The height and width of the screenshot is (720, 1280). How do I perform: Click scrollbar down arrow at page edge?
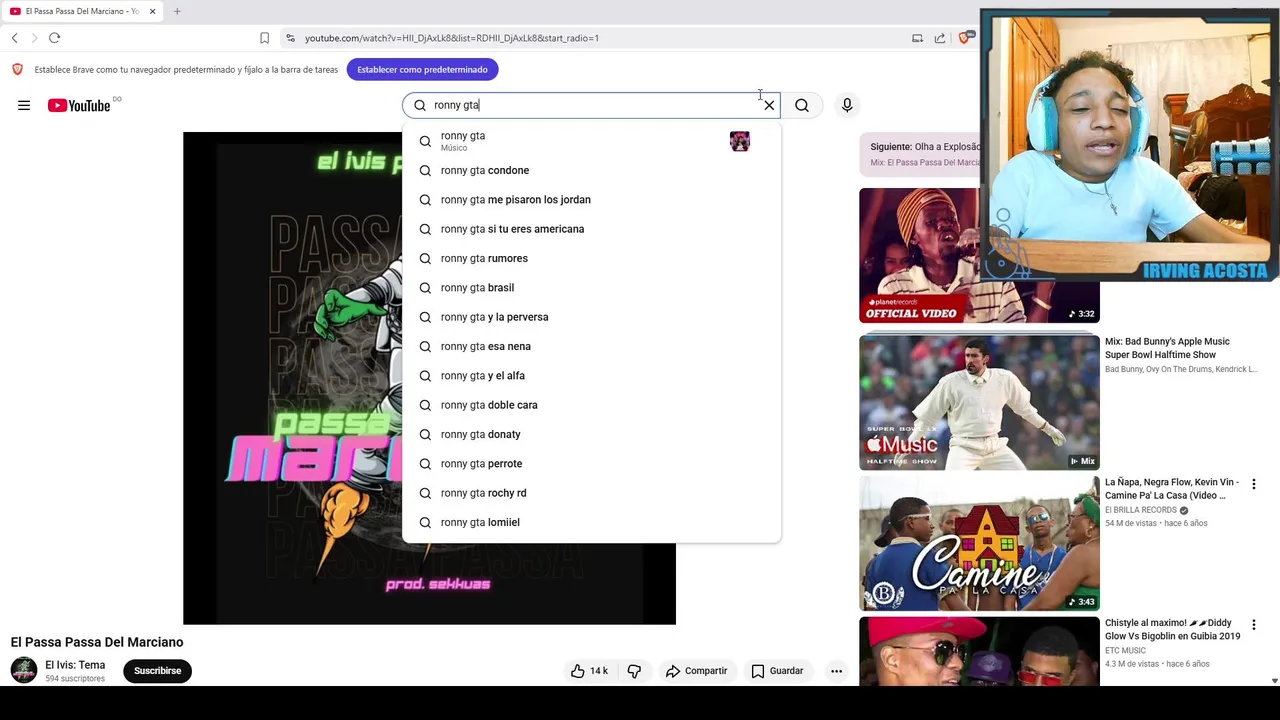tap(1274, 680)
